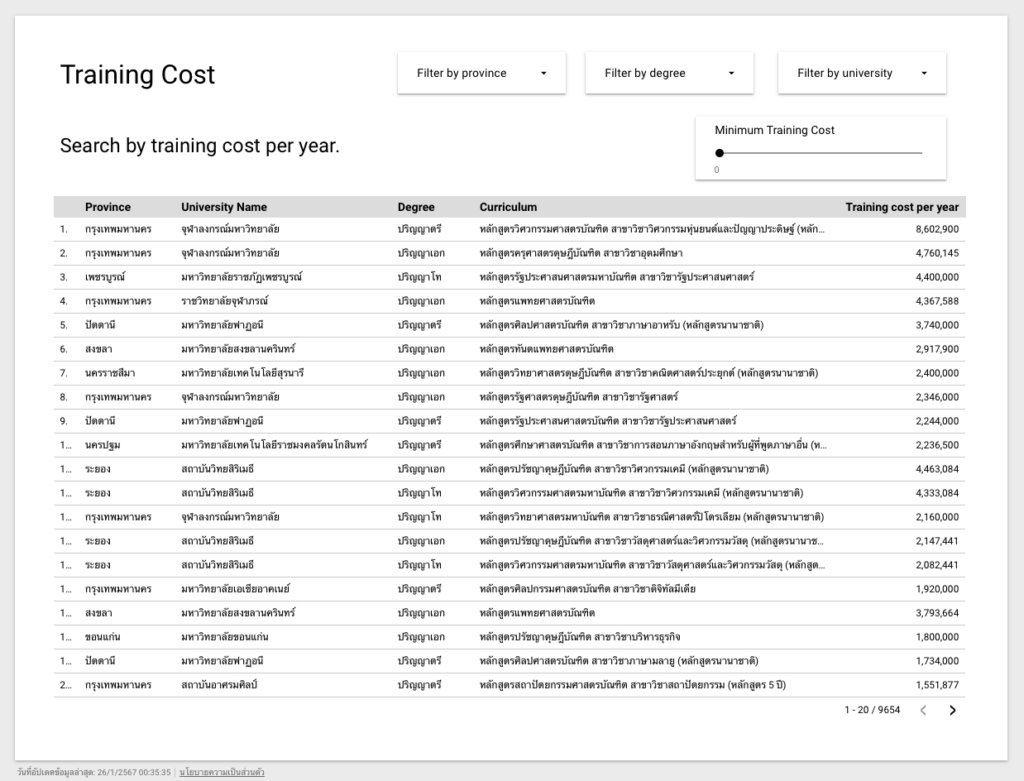Screen dimensions: 1024x781
Task: Select the row with training cost 4,367,588
Action: click(x=509, y=301)
